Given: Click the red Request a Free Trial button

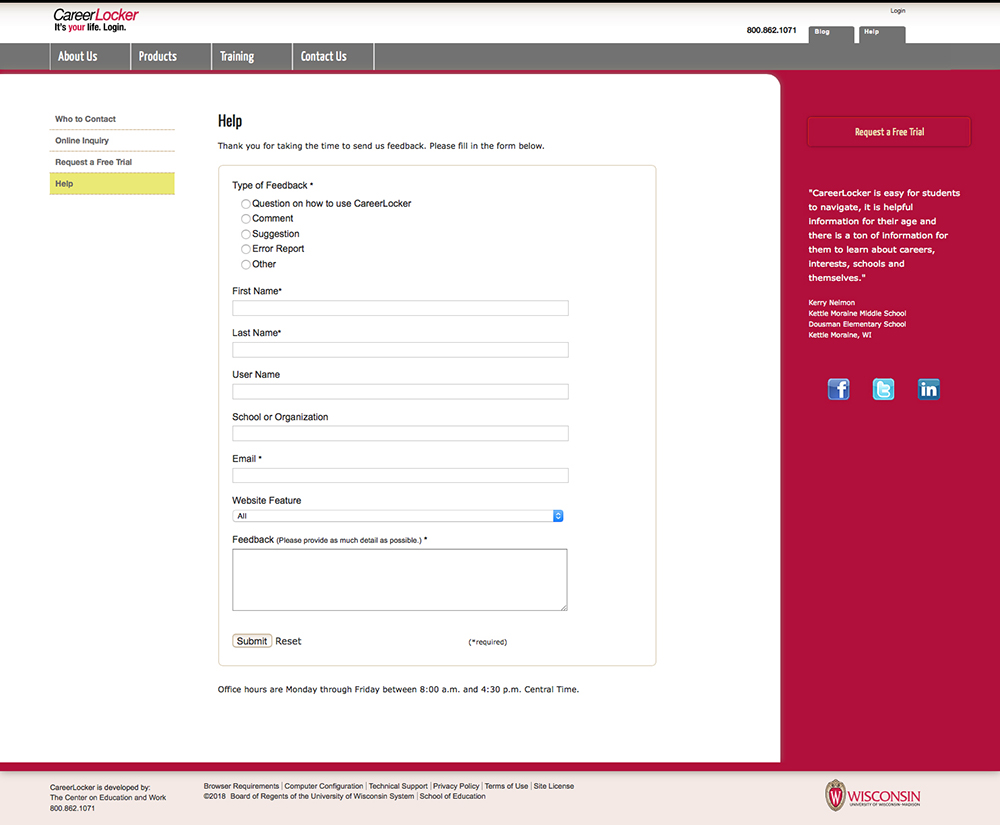Looking at the screenshot, I should (889, 132).
